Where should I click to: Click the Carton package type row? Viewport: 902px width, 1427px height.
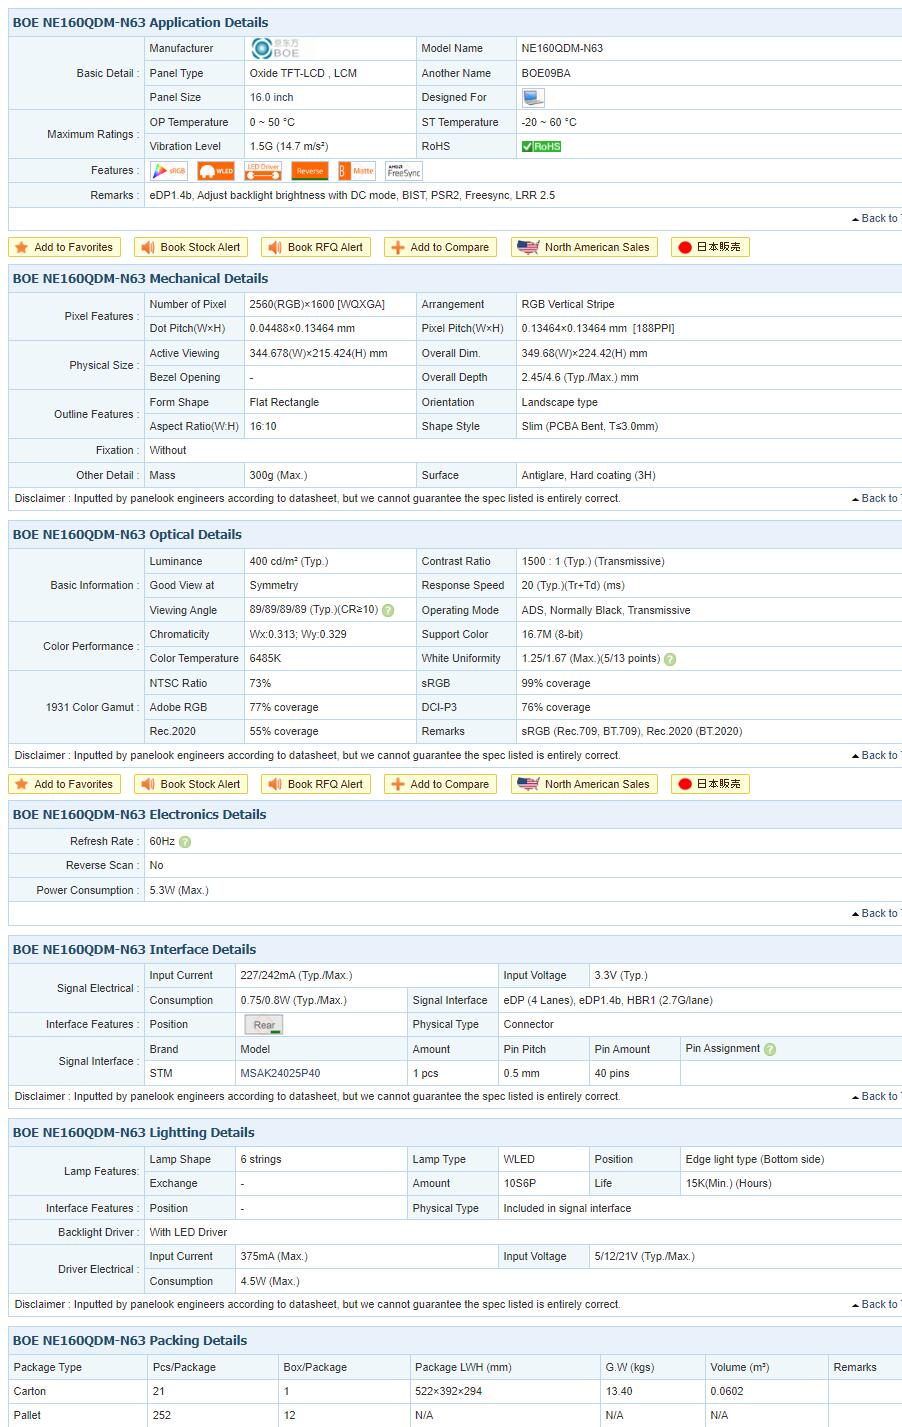[455, 1392]
